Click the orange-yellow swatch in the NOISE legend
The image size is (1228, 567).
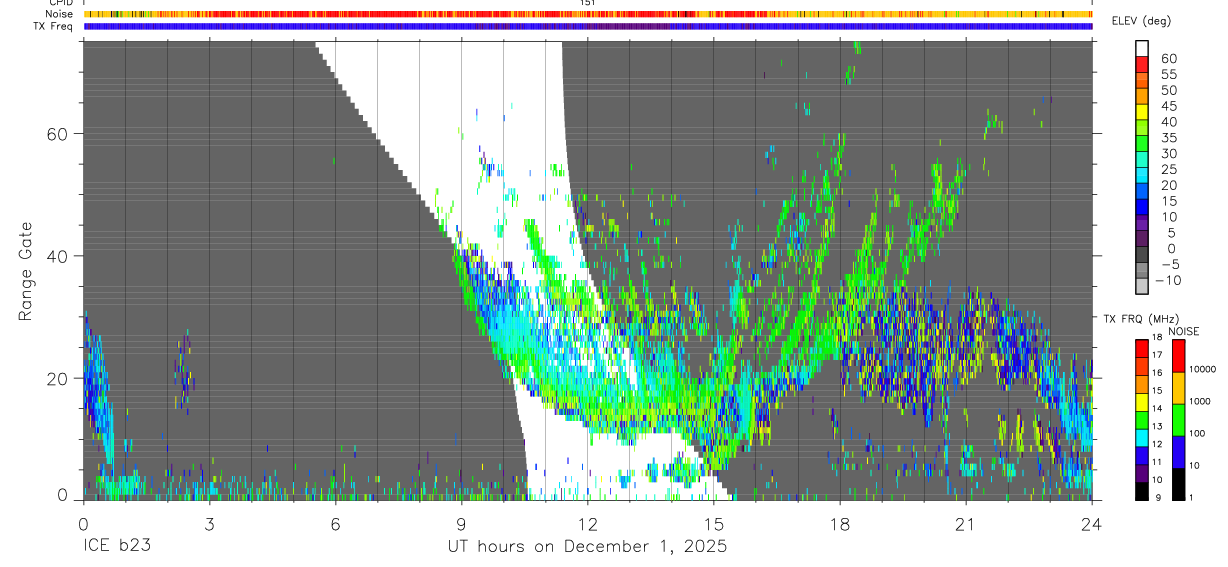tap(1179, 388)
